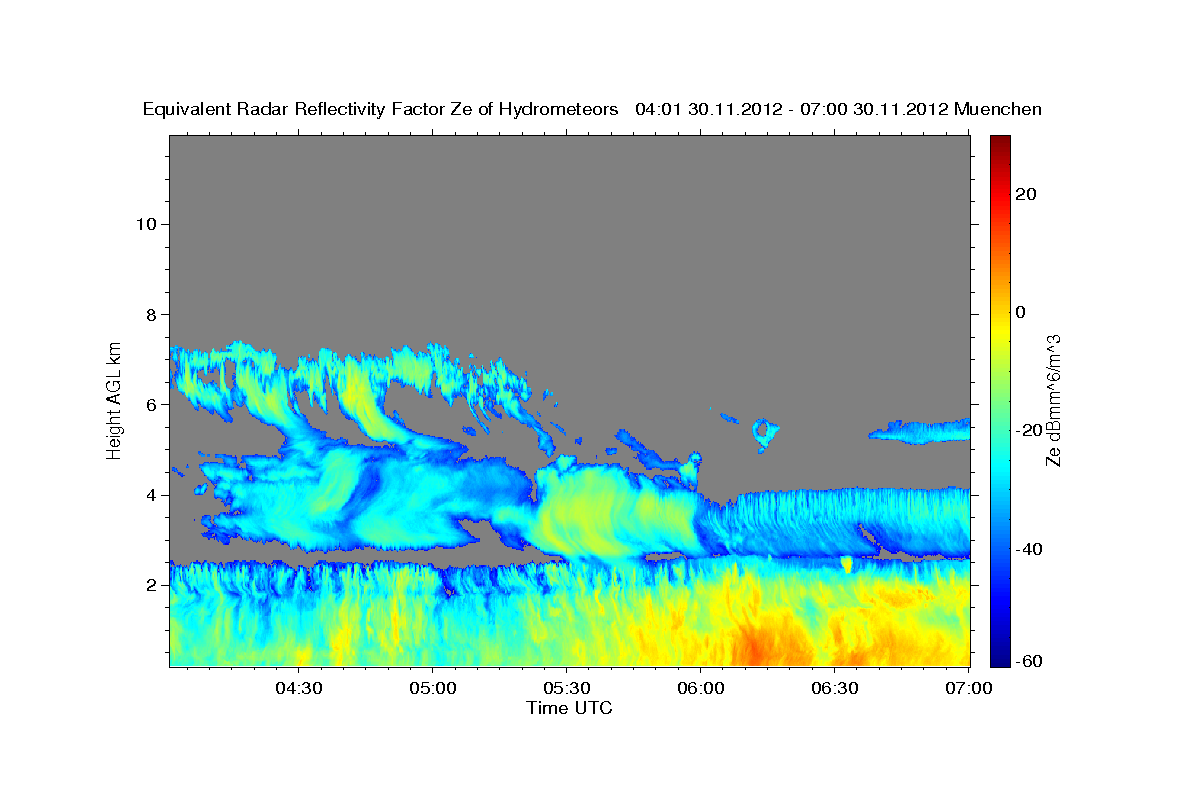Click the dark red top of colorbar
The width and height of the screenshot is (1200, 800).
[x=1000, y=145]
